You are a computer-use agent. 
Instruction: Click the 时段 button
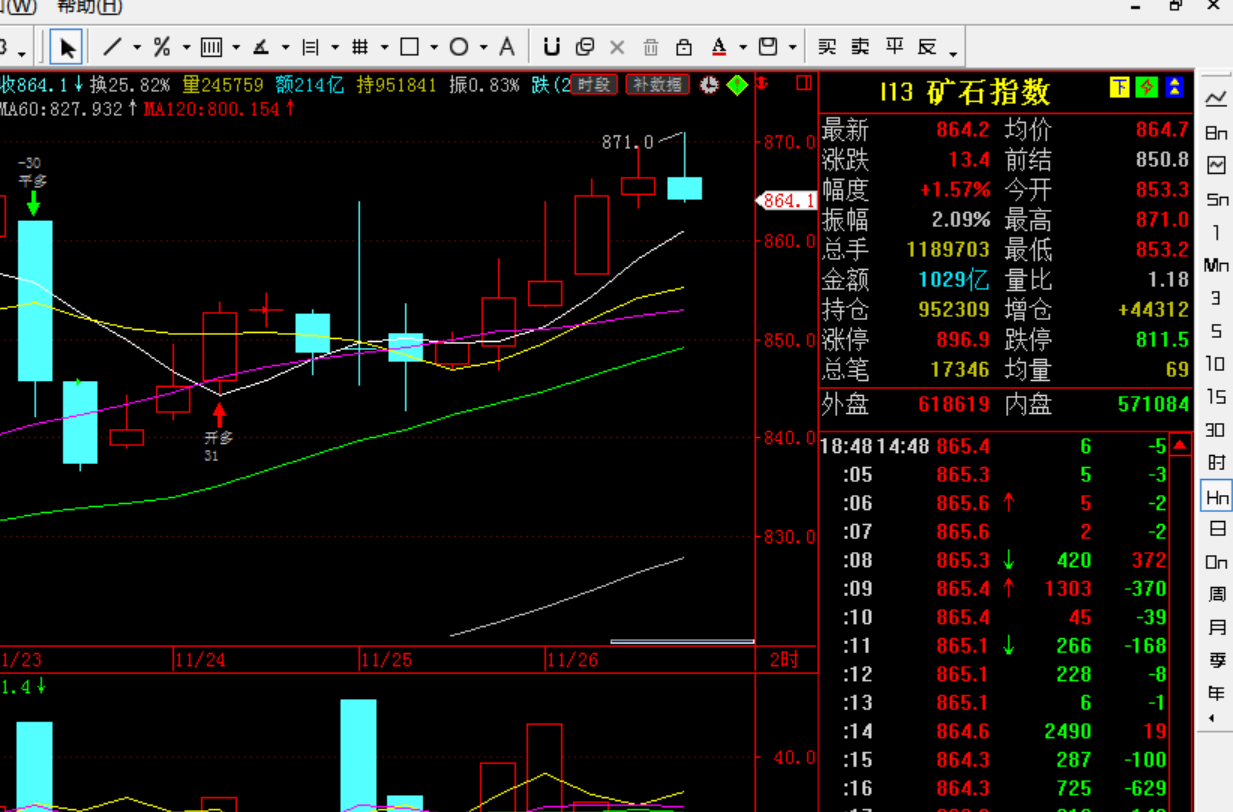point(594,85)
